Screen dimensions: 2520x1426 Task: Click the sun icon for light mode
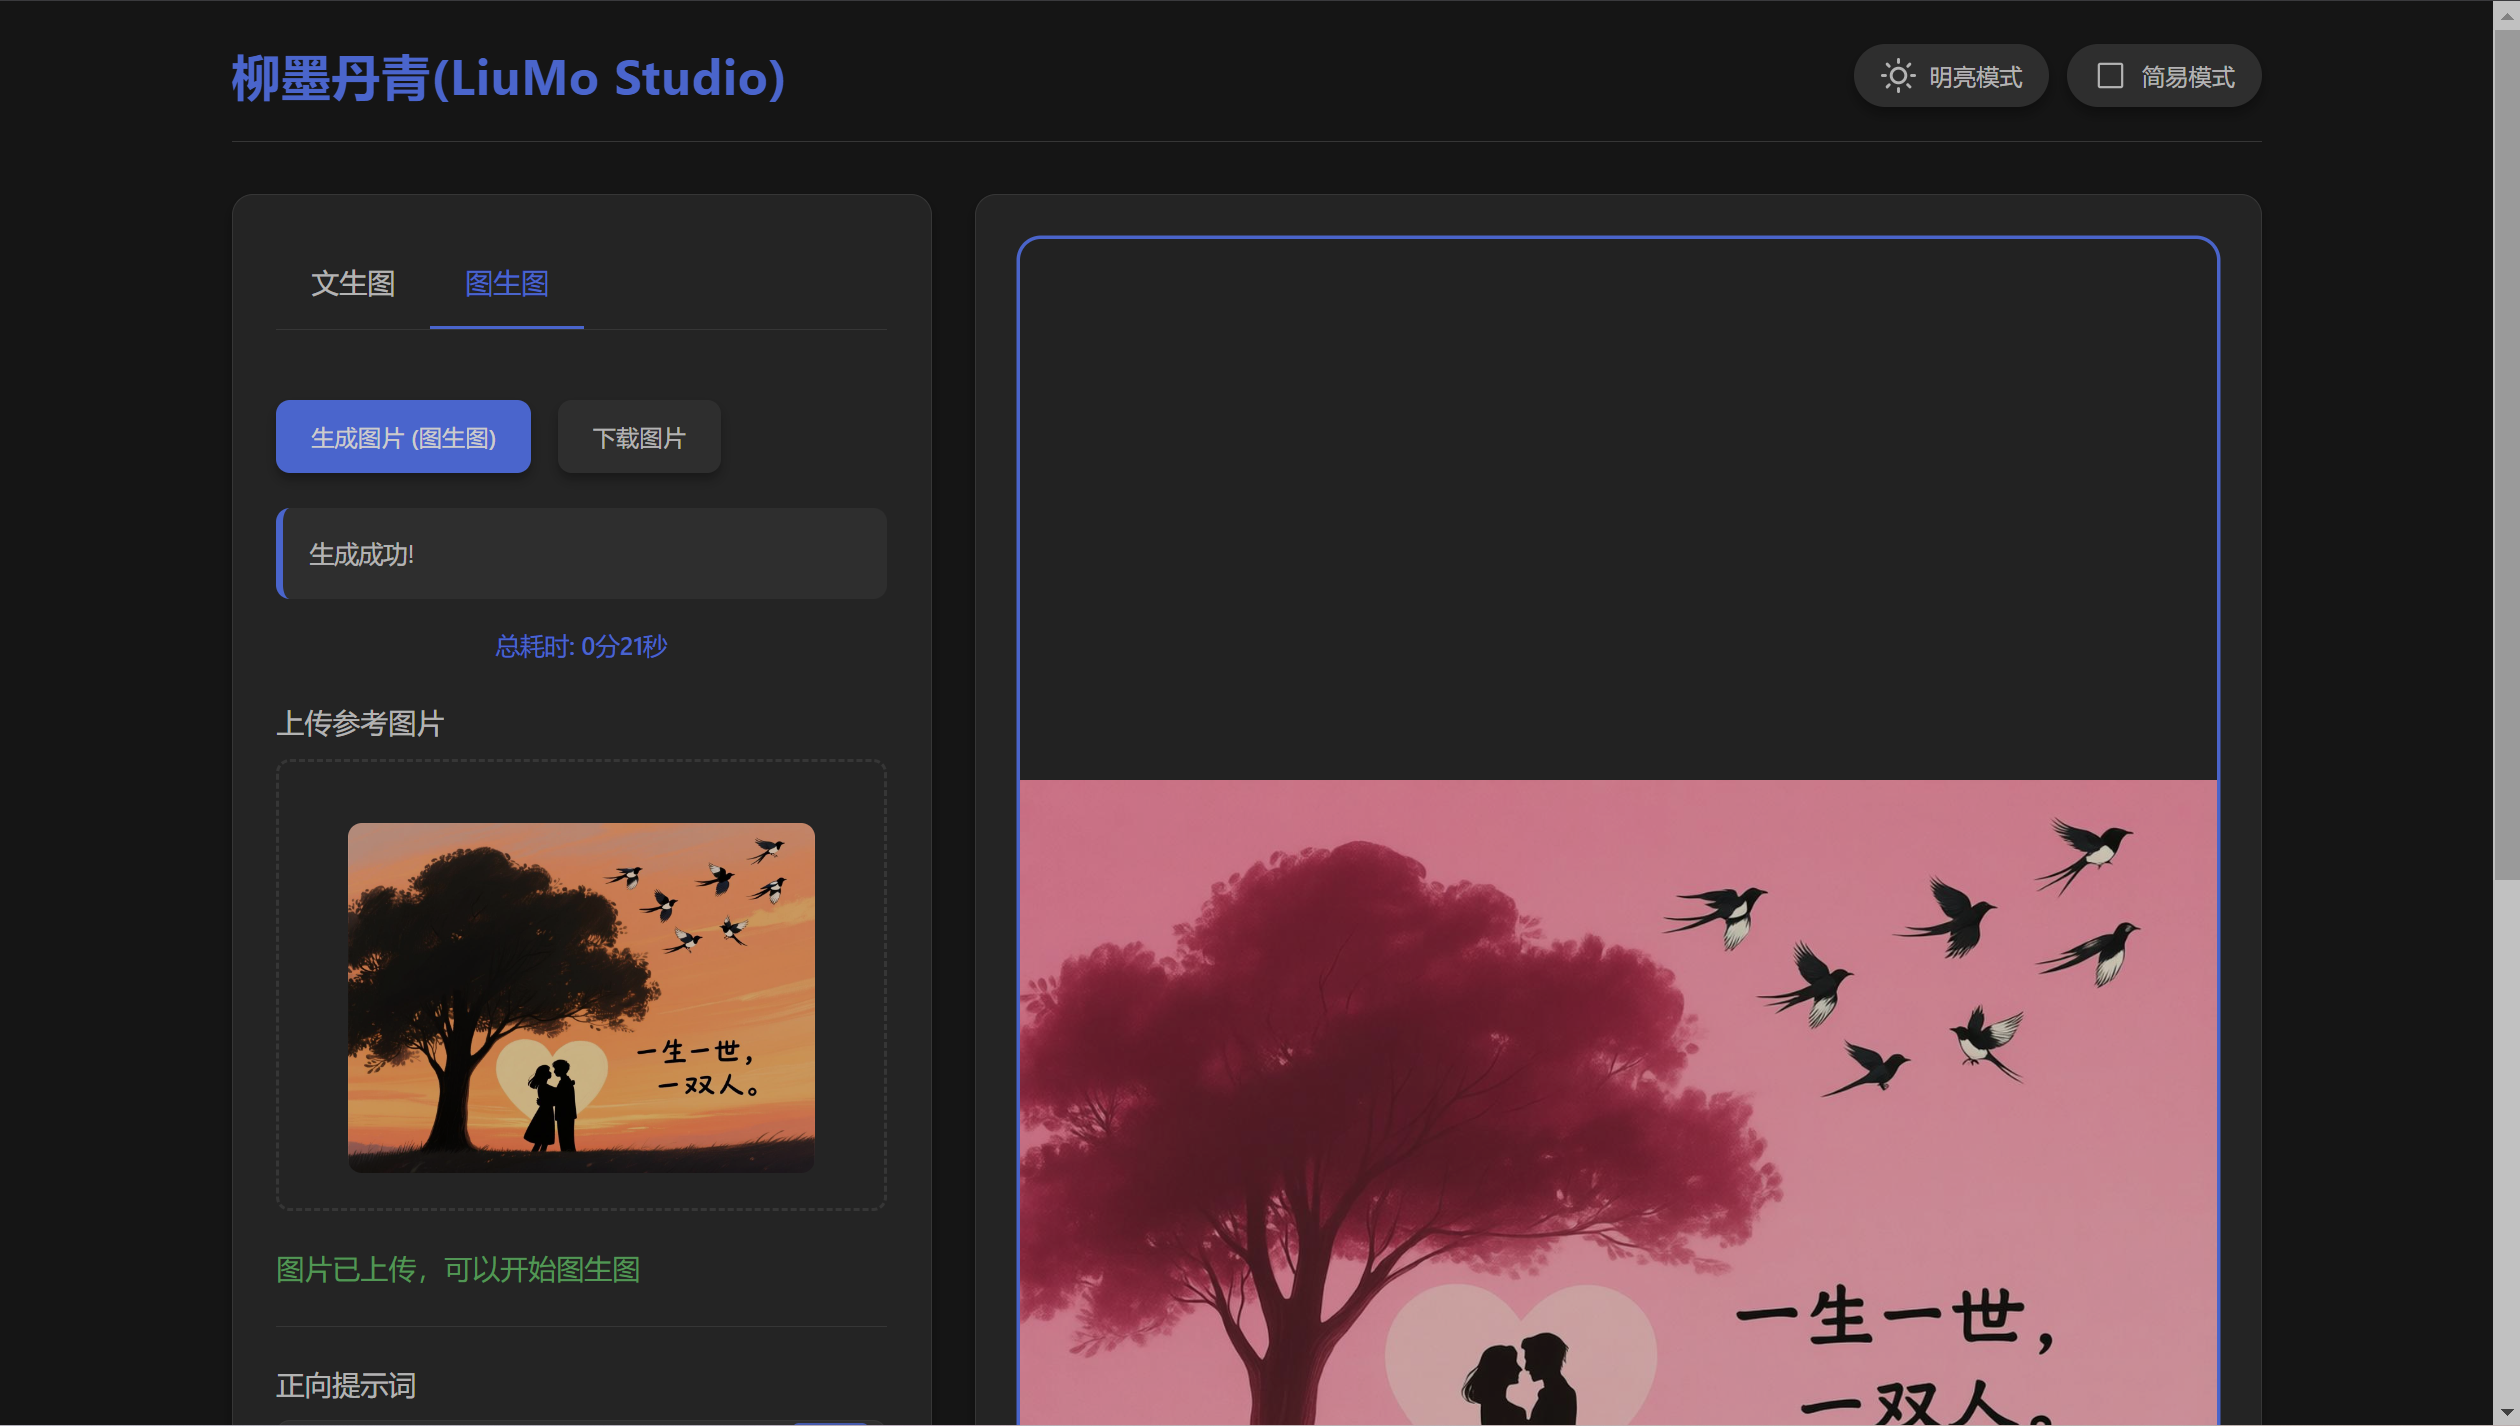pyautogui.click(x=1896, y=76)
